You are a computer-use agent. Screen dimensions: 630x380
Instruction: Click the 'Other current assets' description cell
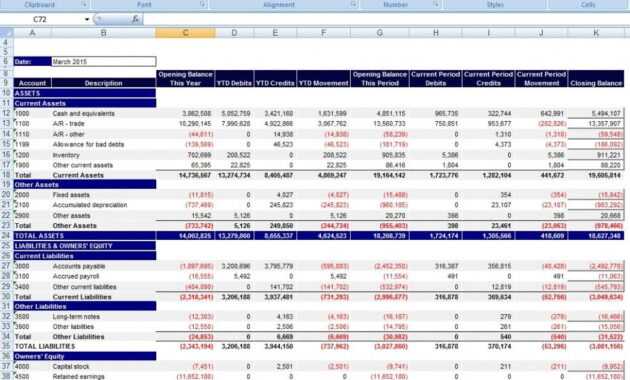(x=103, y=165)
